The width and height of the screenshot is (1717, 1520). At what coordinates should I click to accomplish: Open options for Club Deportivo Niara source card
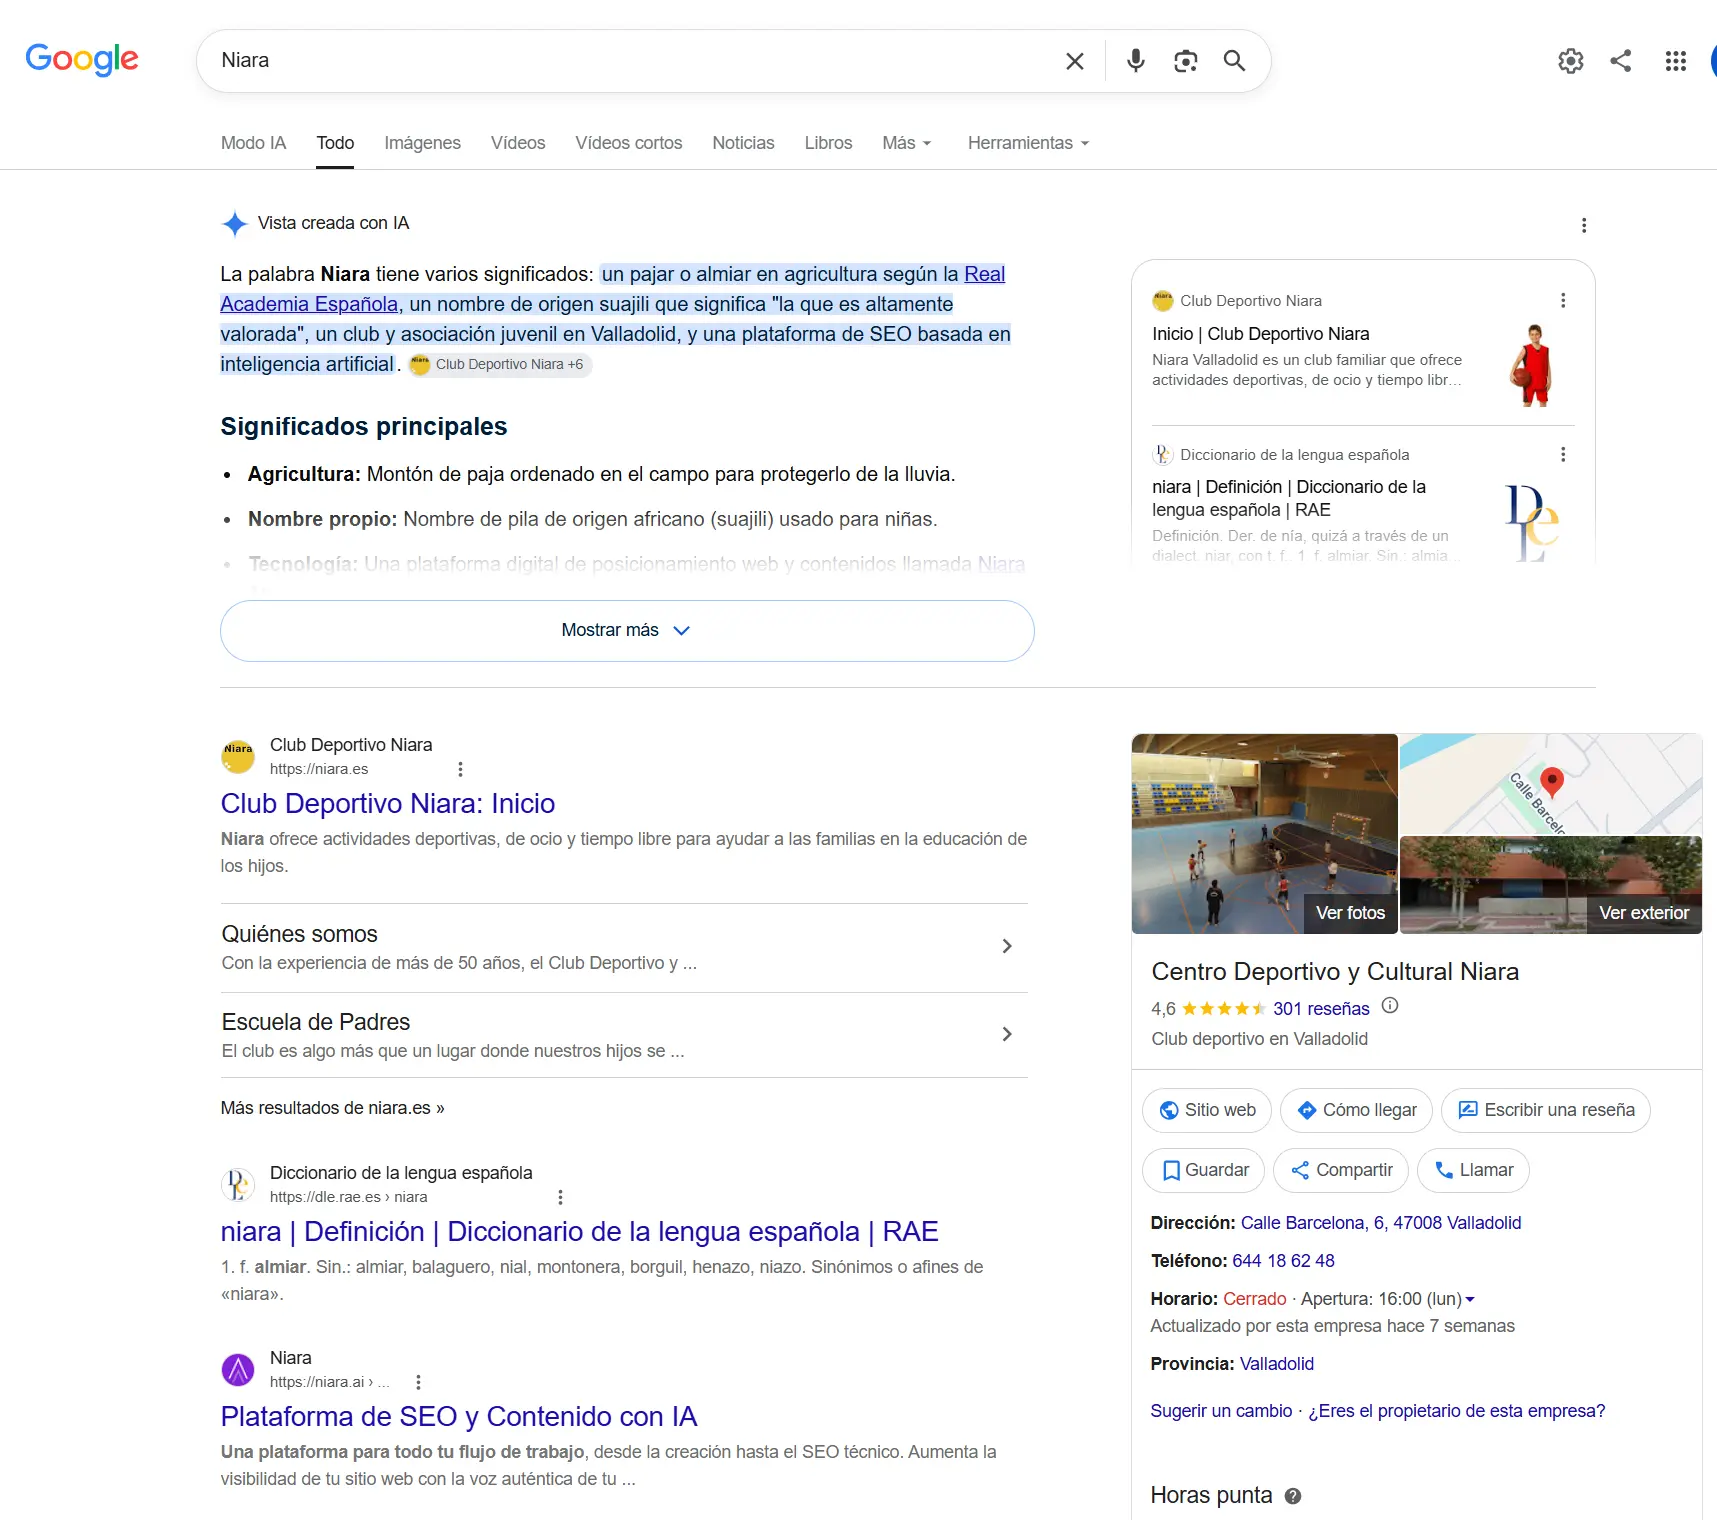1563,300
